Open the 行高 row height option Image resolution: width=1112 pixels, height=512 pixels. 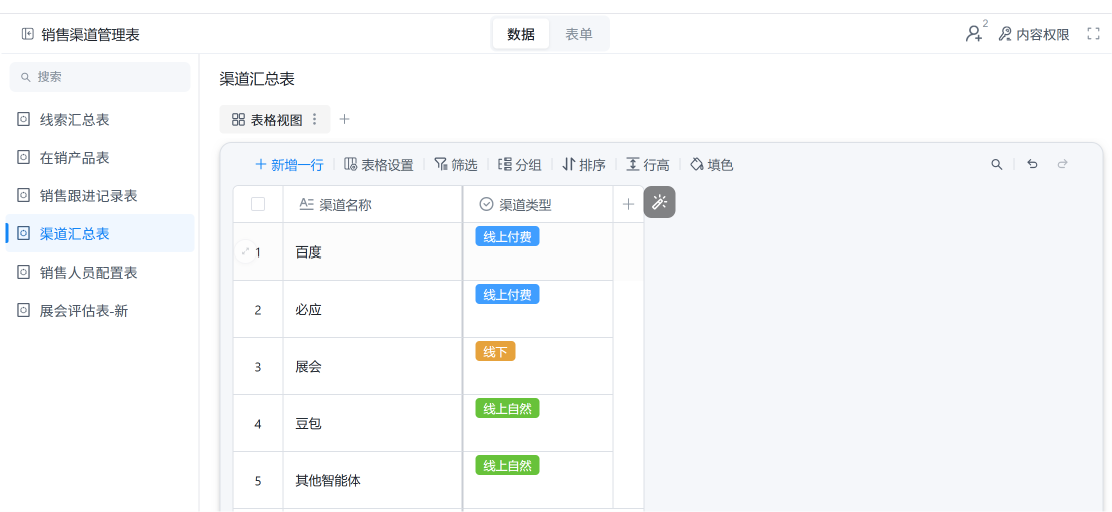[647, 165]
